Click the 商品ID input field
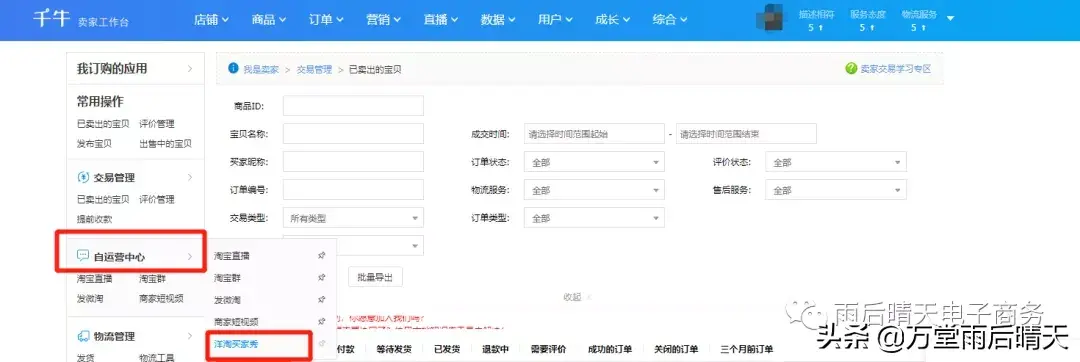The height and width of the screenshot is (362, 1080). pos(353,106)
